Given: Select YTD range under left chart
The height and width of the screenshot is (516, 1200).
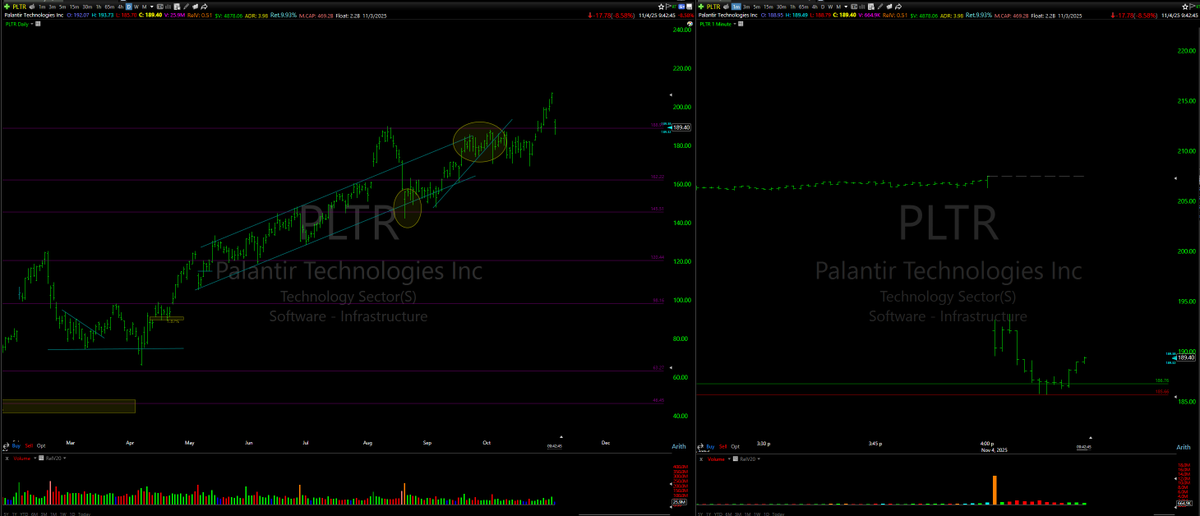Looking at the screenshot, I should 24,512.
